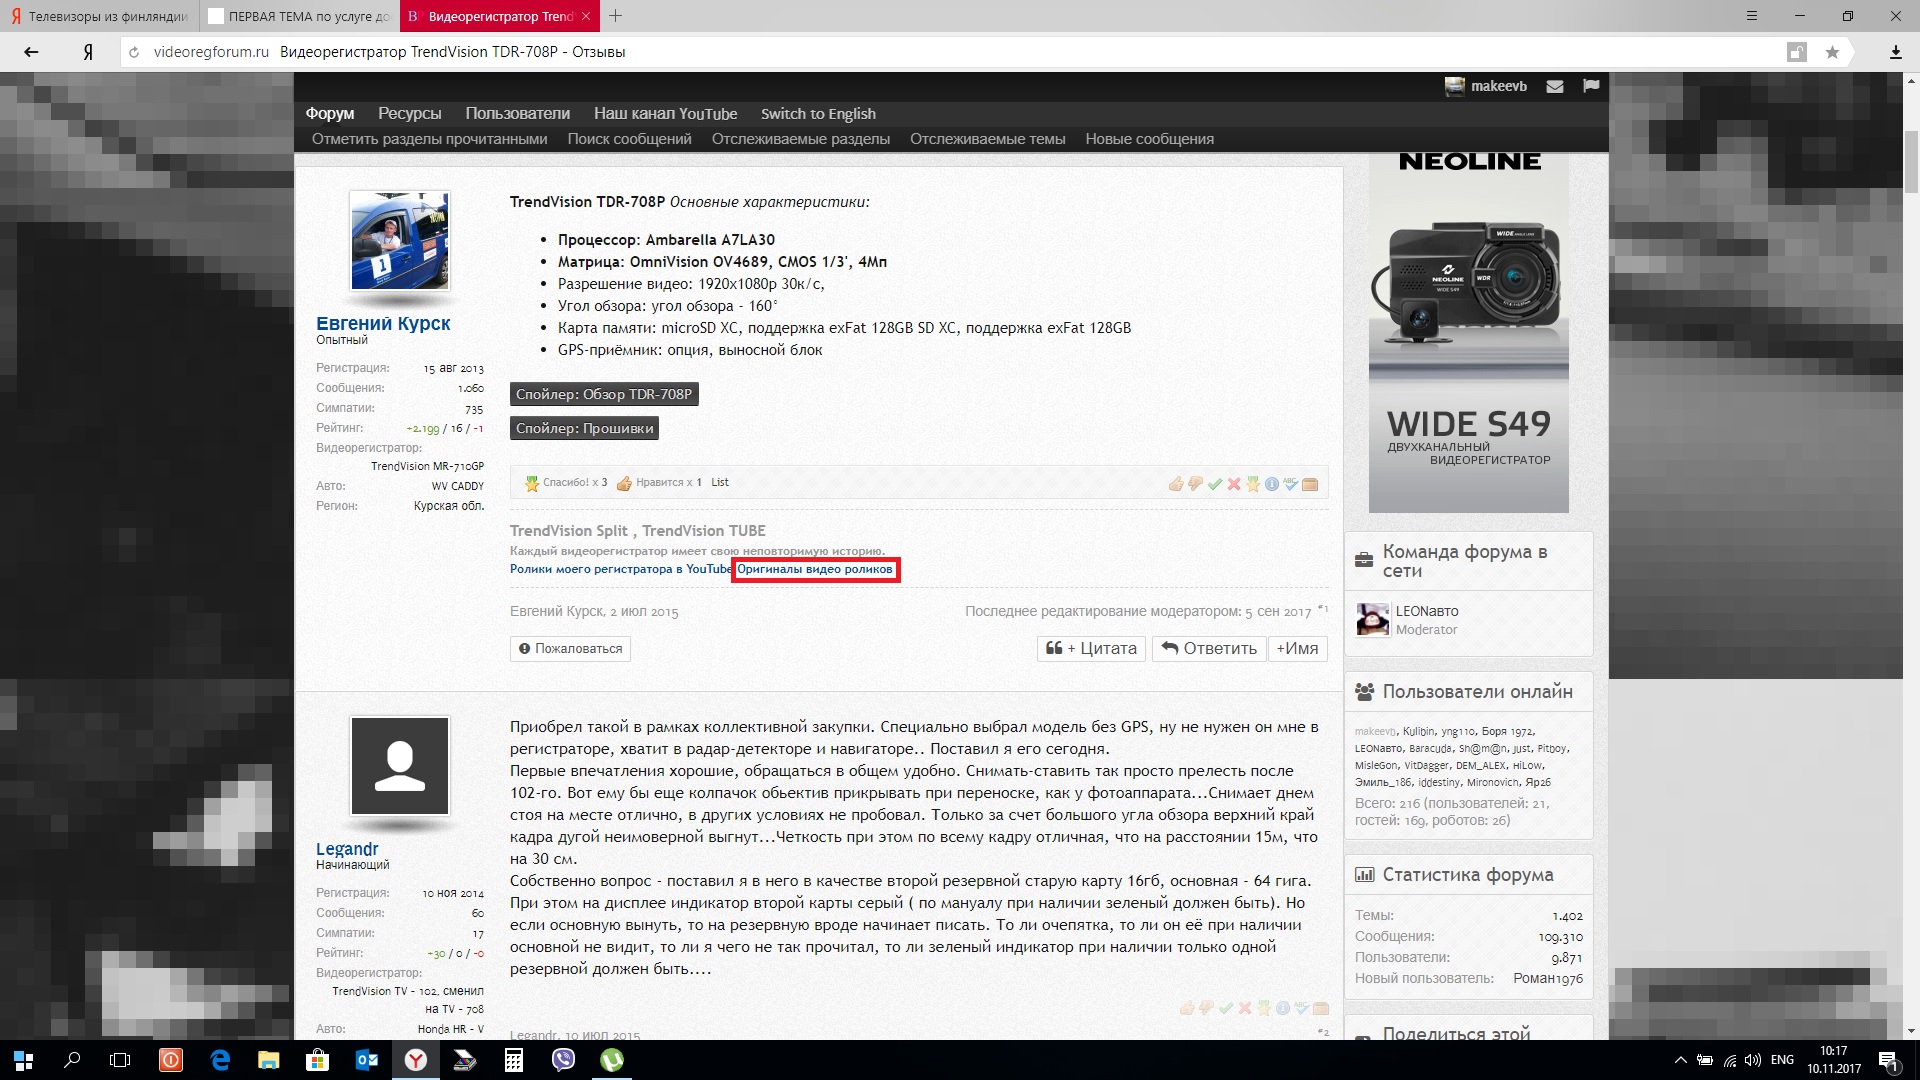Image resolution: width=1920 pixels, height=1080 pixels.
Task: Click the browser downloads arrow icon
Action: pyautogui.click(x=1895, y=52)
